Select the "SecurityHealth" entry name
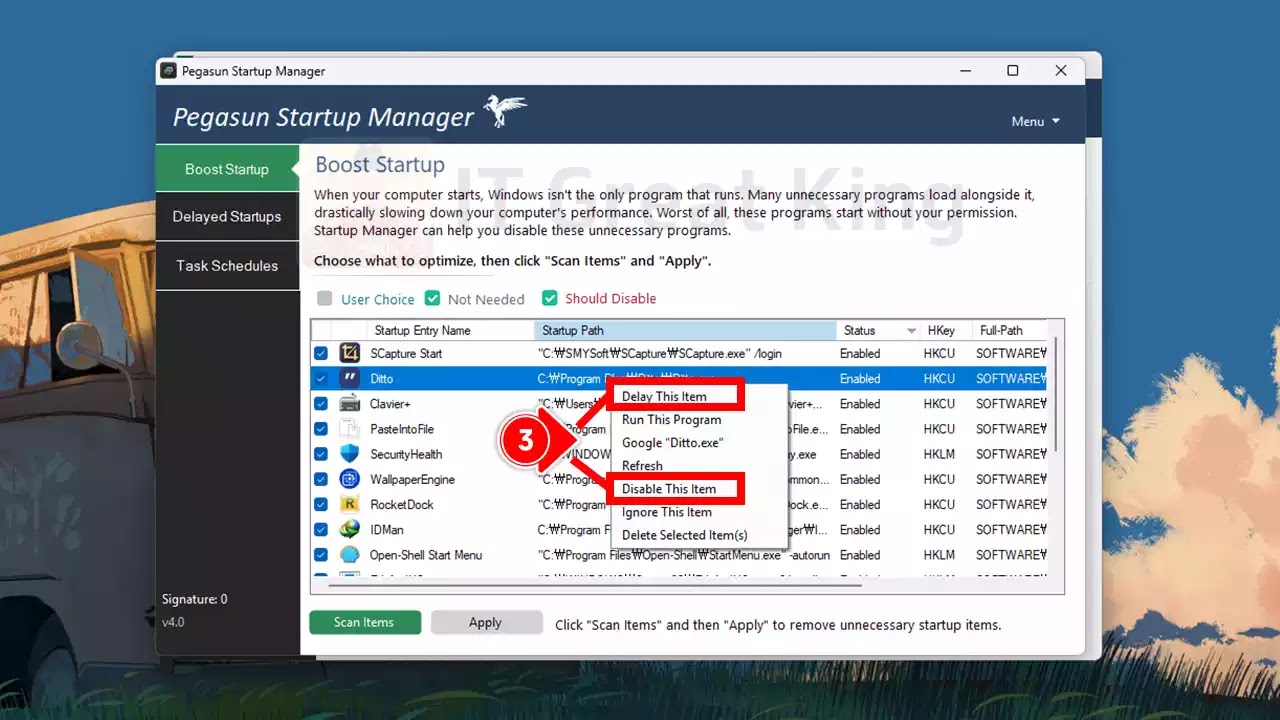 point(406,454)
